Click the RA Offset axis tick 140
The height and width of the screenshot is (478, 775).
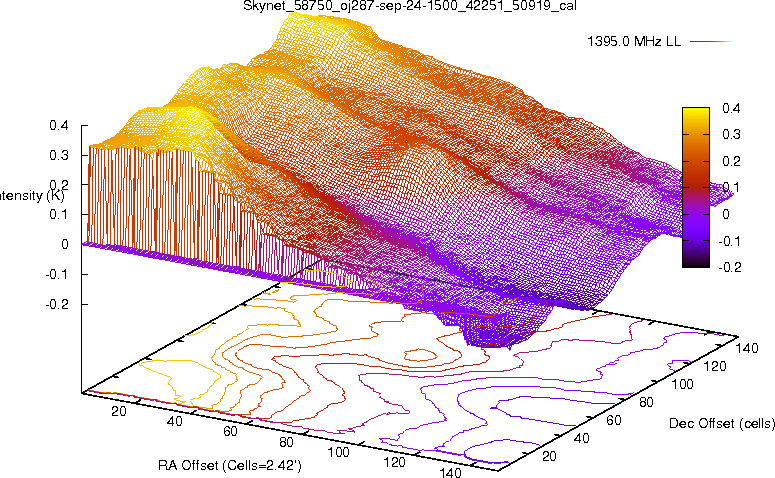tap(450, 473)
